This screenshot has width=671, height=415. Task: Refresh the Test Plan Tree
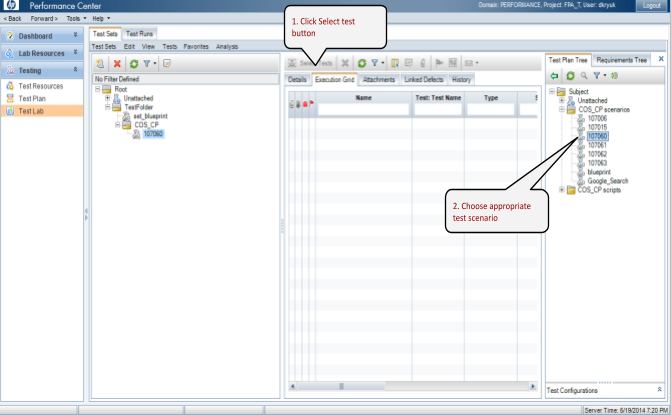coord(570,76)
